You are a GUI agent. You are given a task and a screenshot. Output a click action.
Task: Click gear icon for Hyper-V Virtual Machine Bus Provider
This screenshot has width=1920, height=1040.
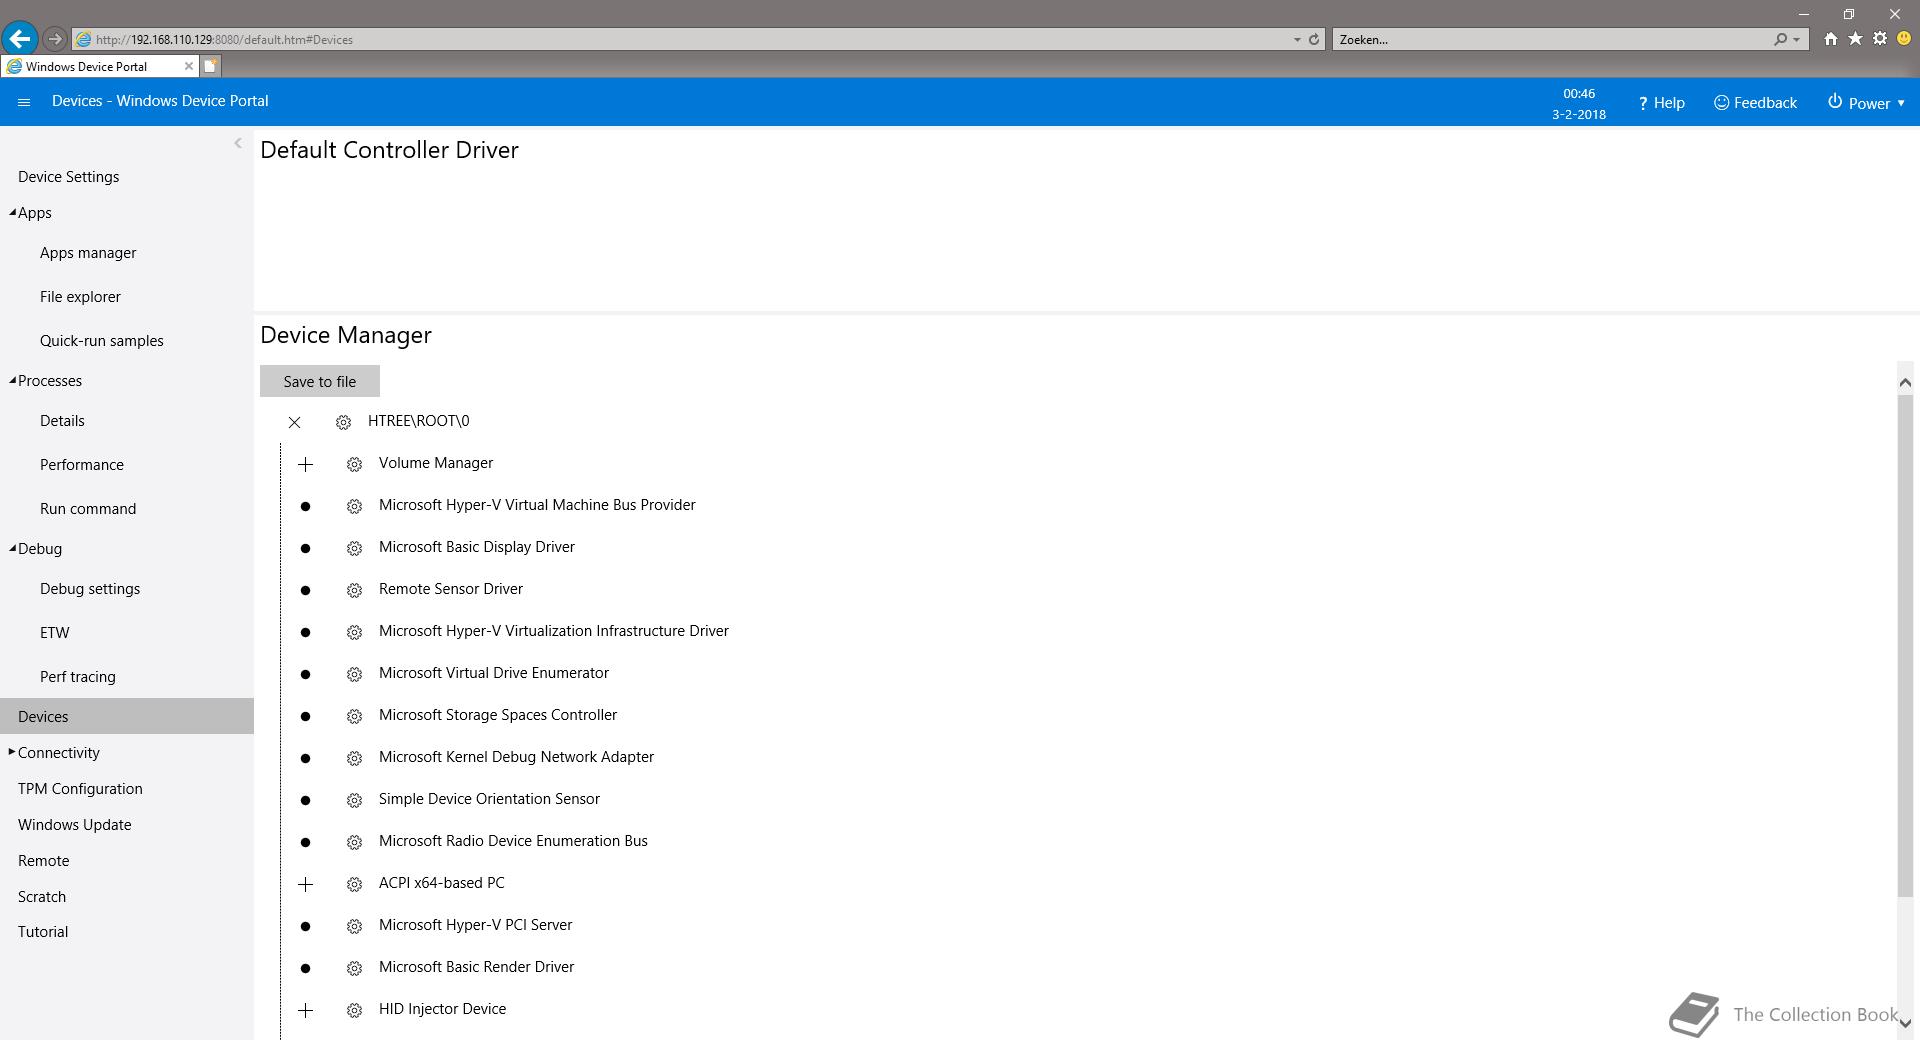point(354,506)
